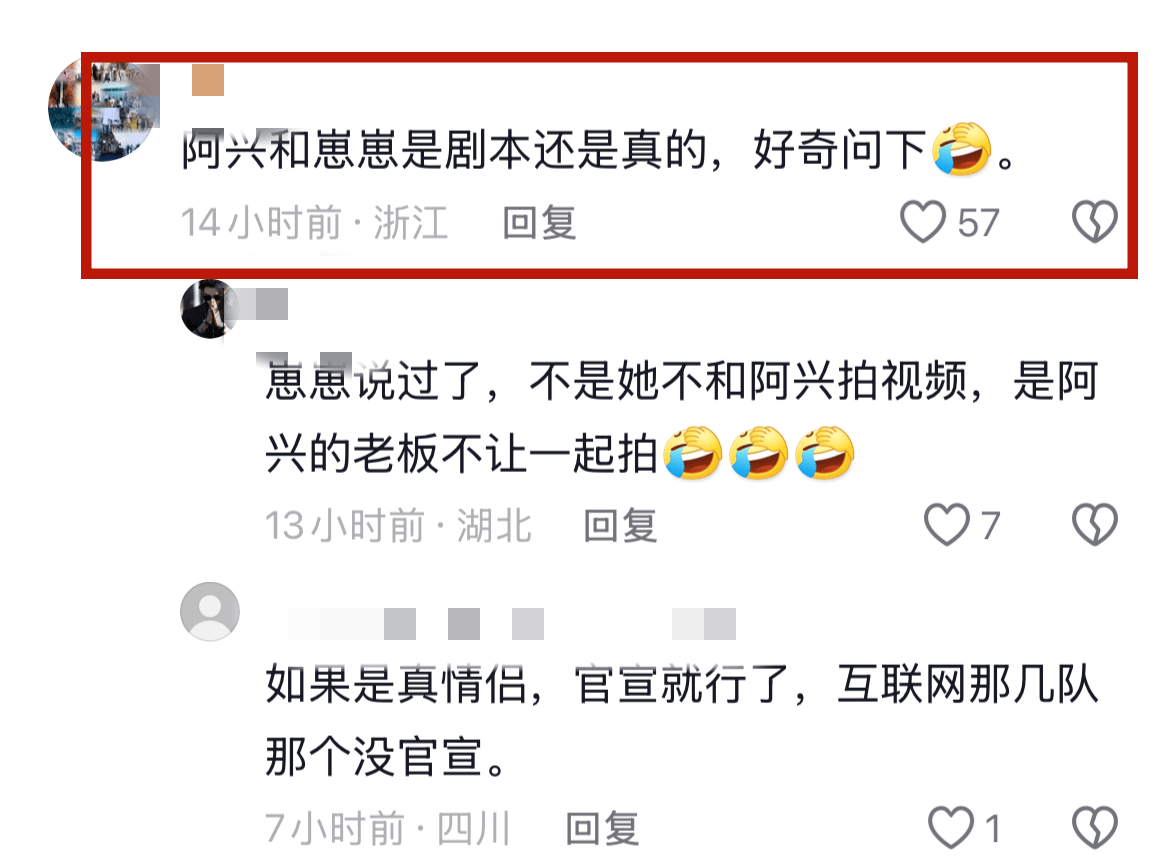
Task: Dislike the Zhejiang user's comment
Action: tap(1095, 222)
